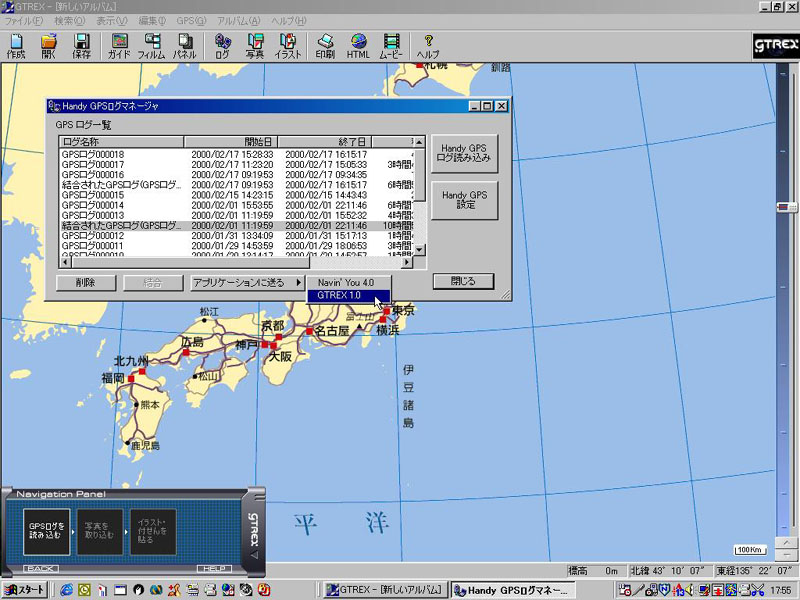Click the 写真 (Photo) toolbar icon
The image size is (800, 600).
pos(255,46)
